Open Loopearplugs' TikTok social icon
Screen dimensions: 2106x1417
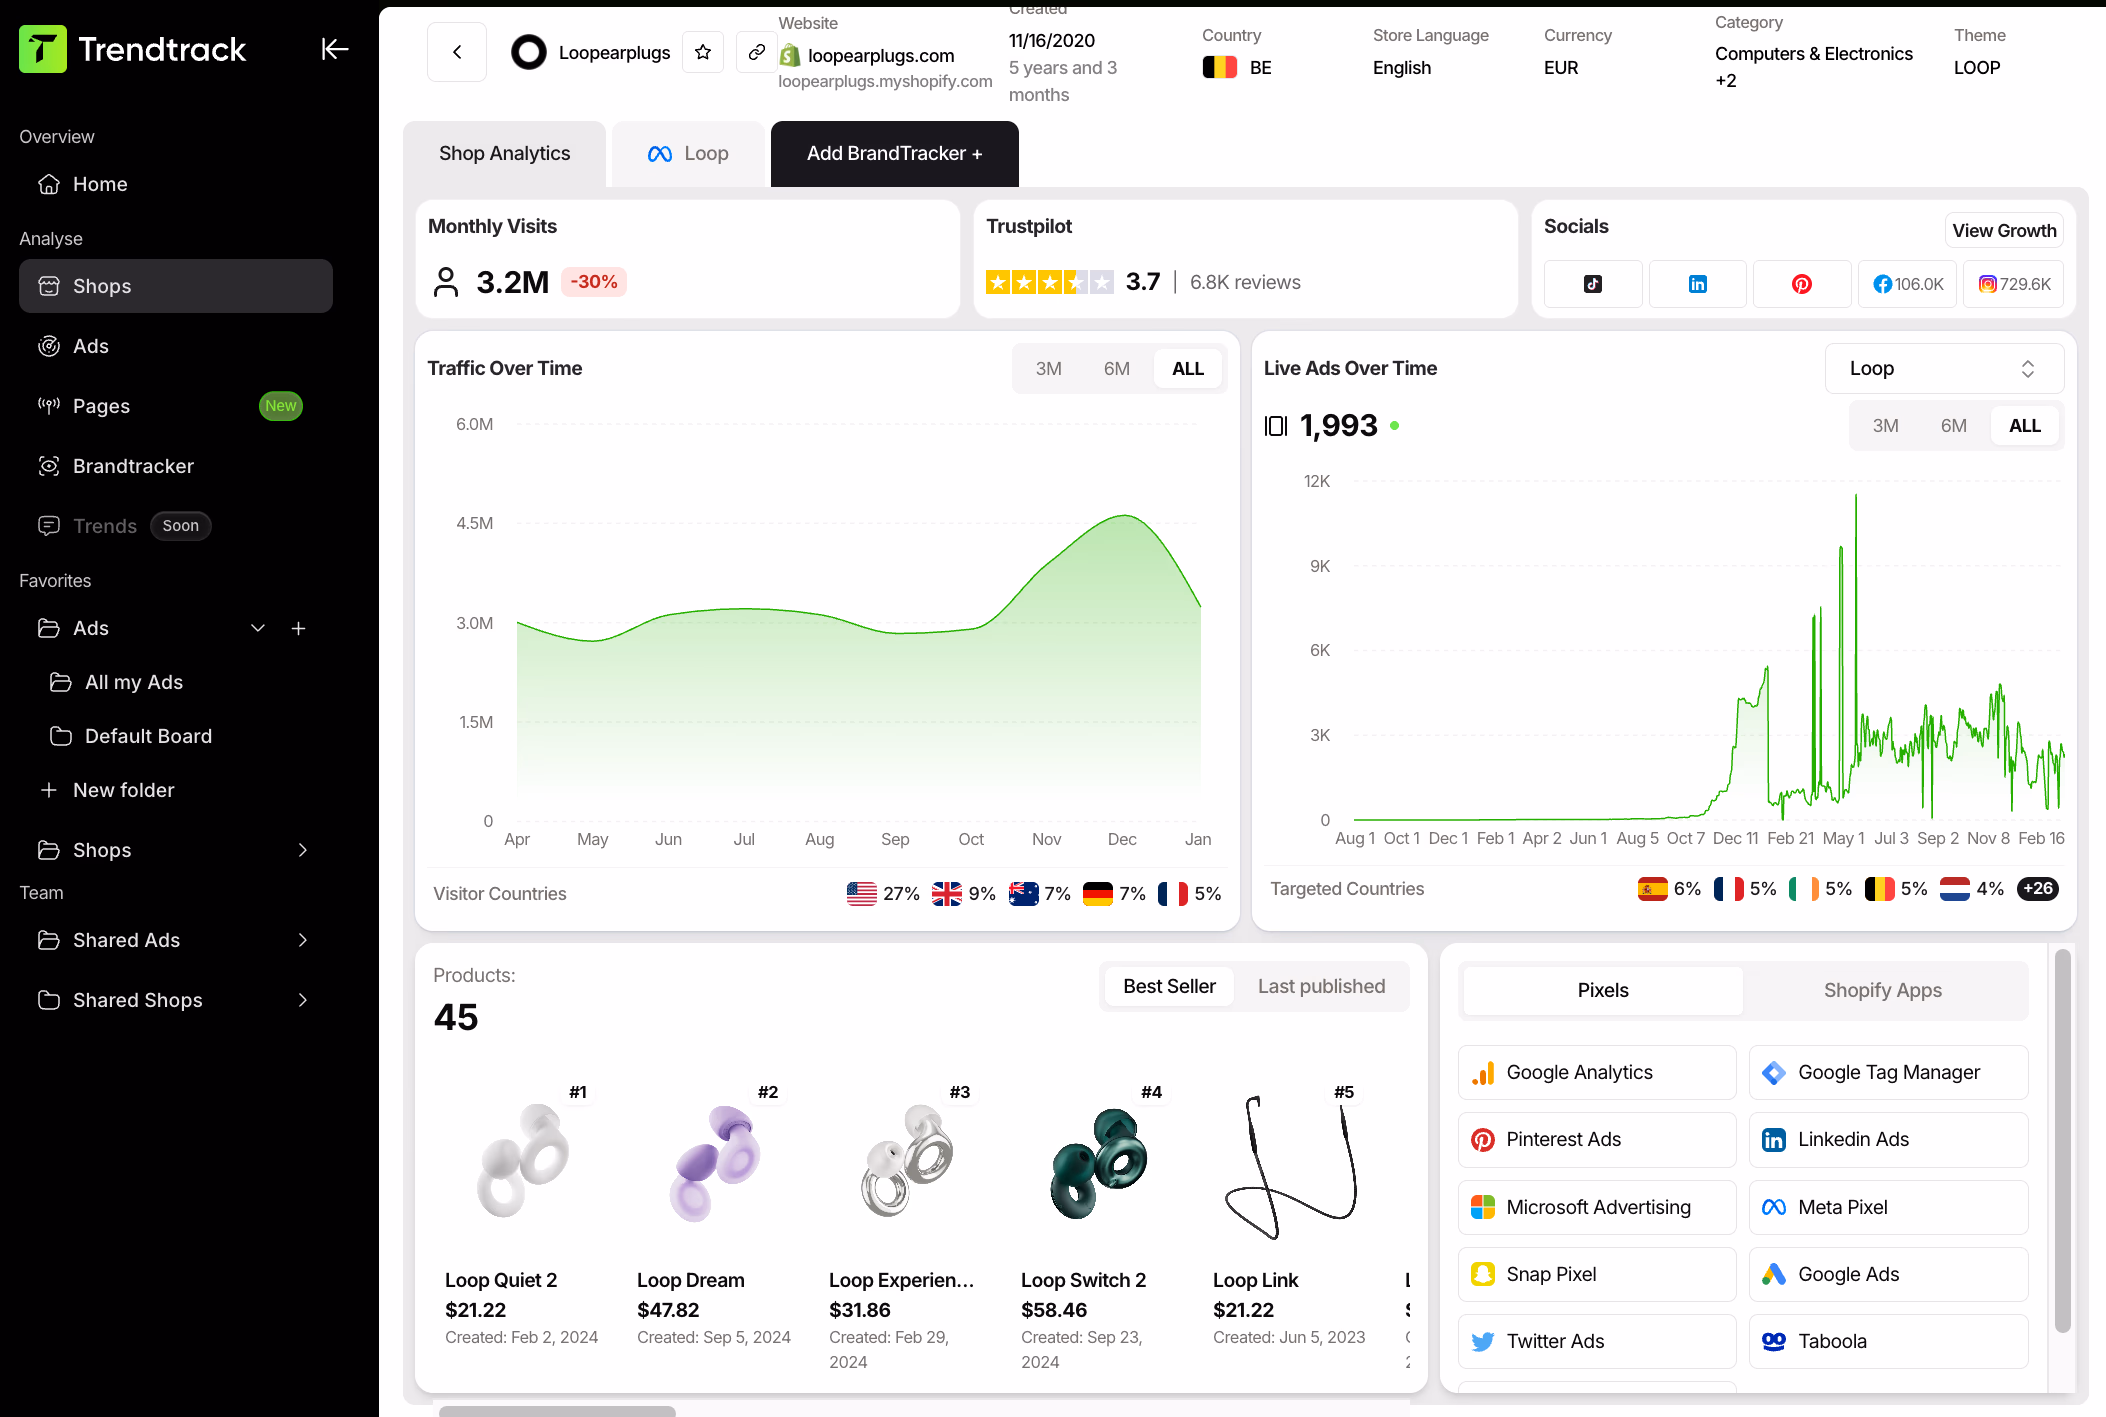click(x=1592, y=284)
